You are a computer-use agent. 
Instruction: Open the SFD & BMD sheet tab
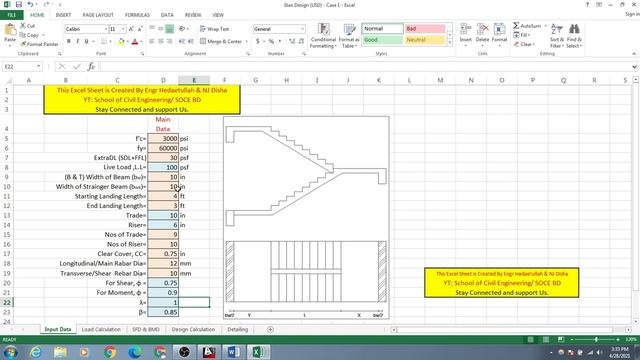tap(146, 329)
